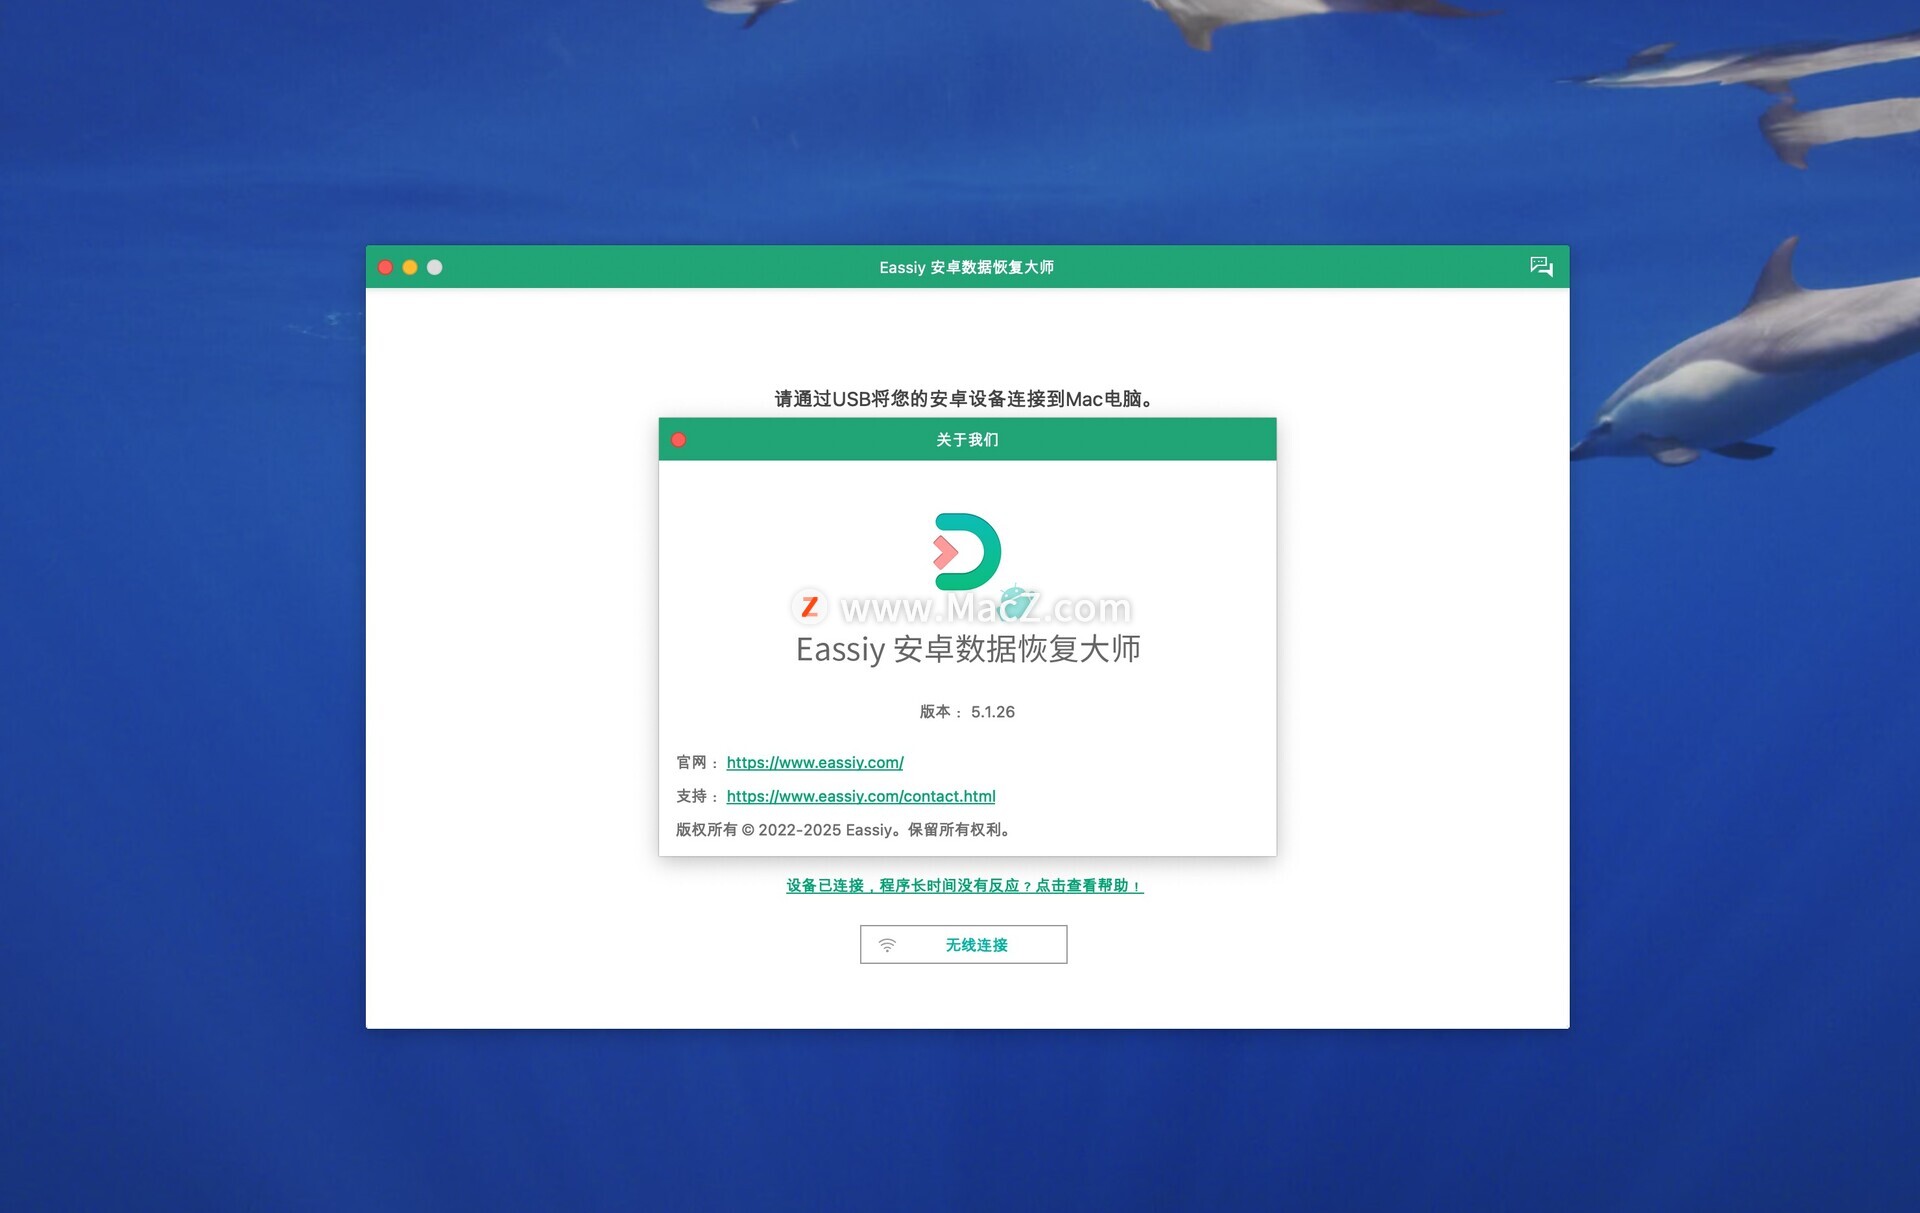Click the USB connection instruction heading
Screen dimensions: 1920x1213
tap(966, 399)
